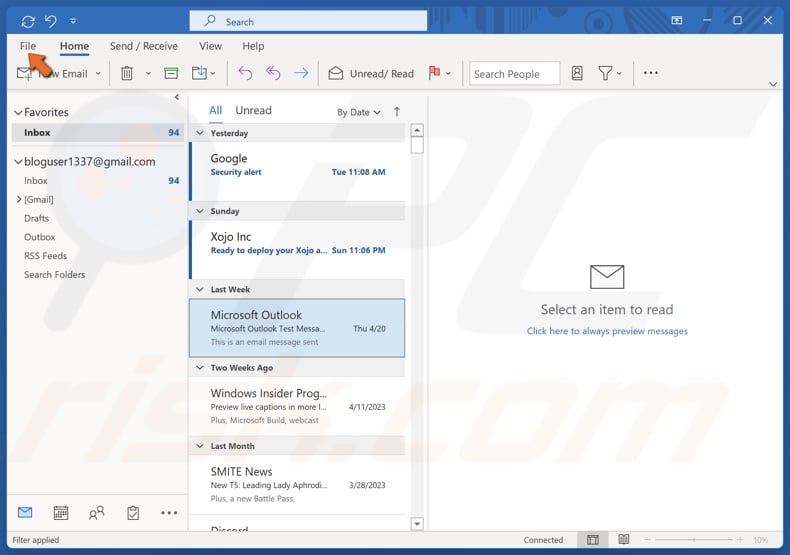
Task: Click the Delete trash can icon
Action: (x=127, y=74)
